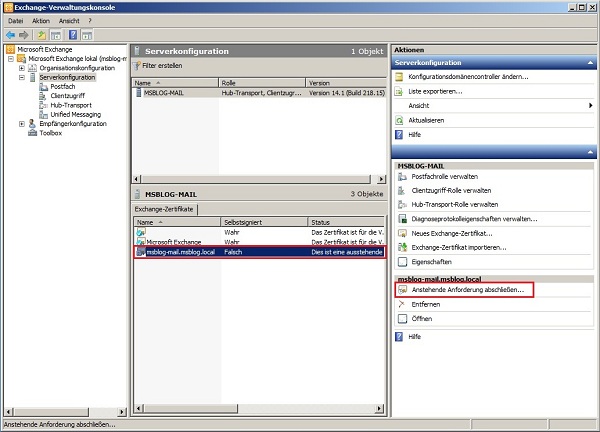Click the Neues Exchange-Zertifikat icon

[x=402, y=233]
